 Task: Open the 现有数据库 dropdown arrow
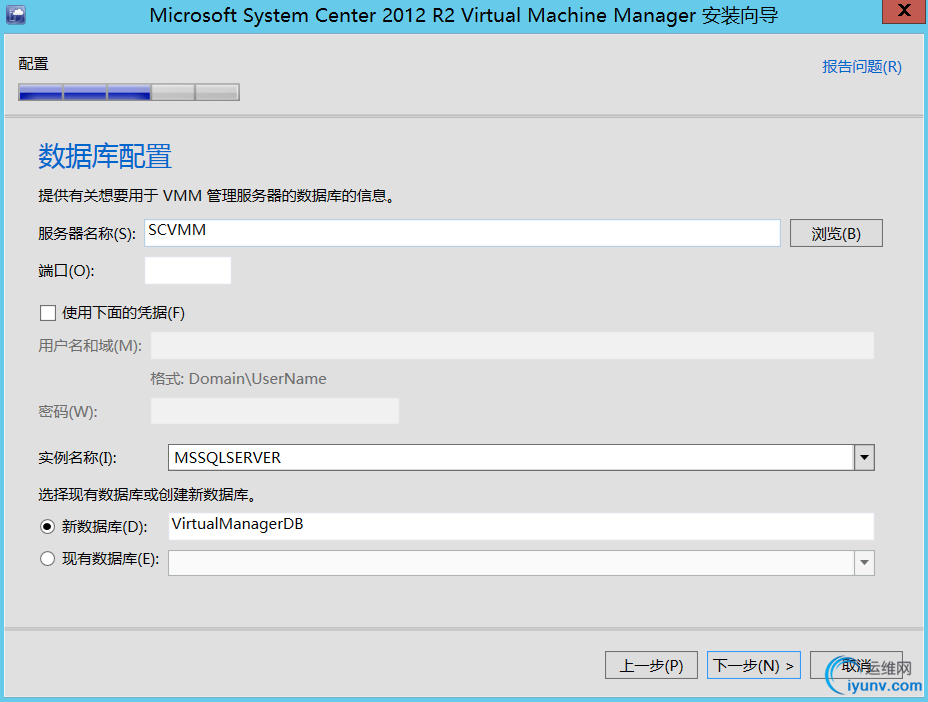[864, 563]
